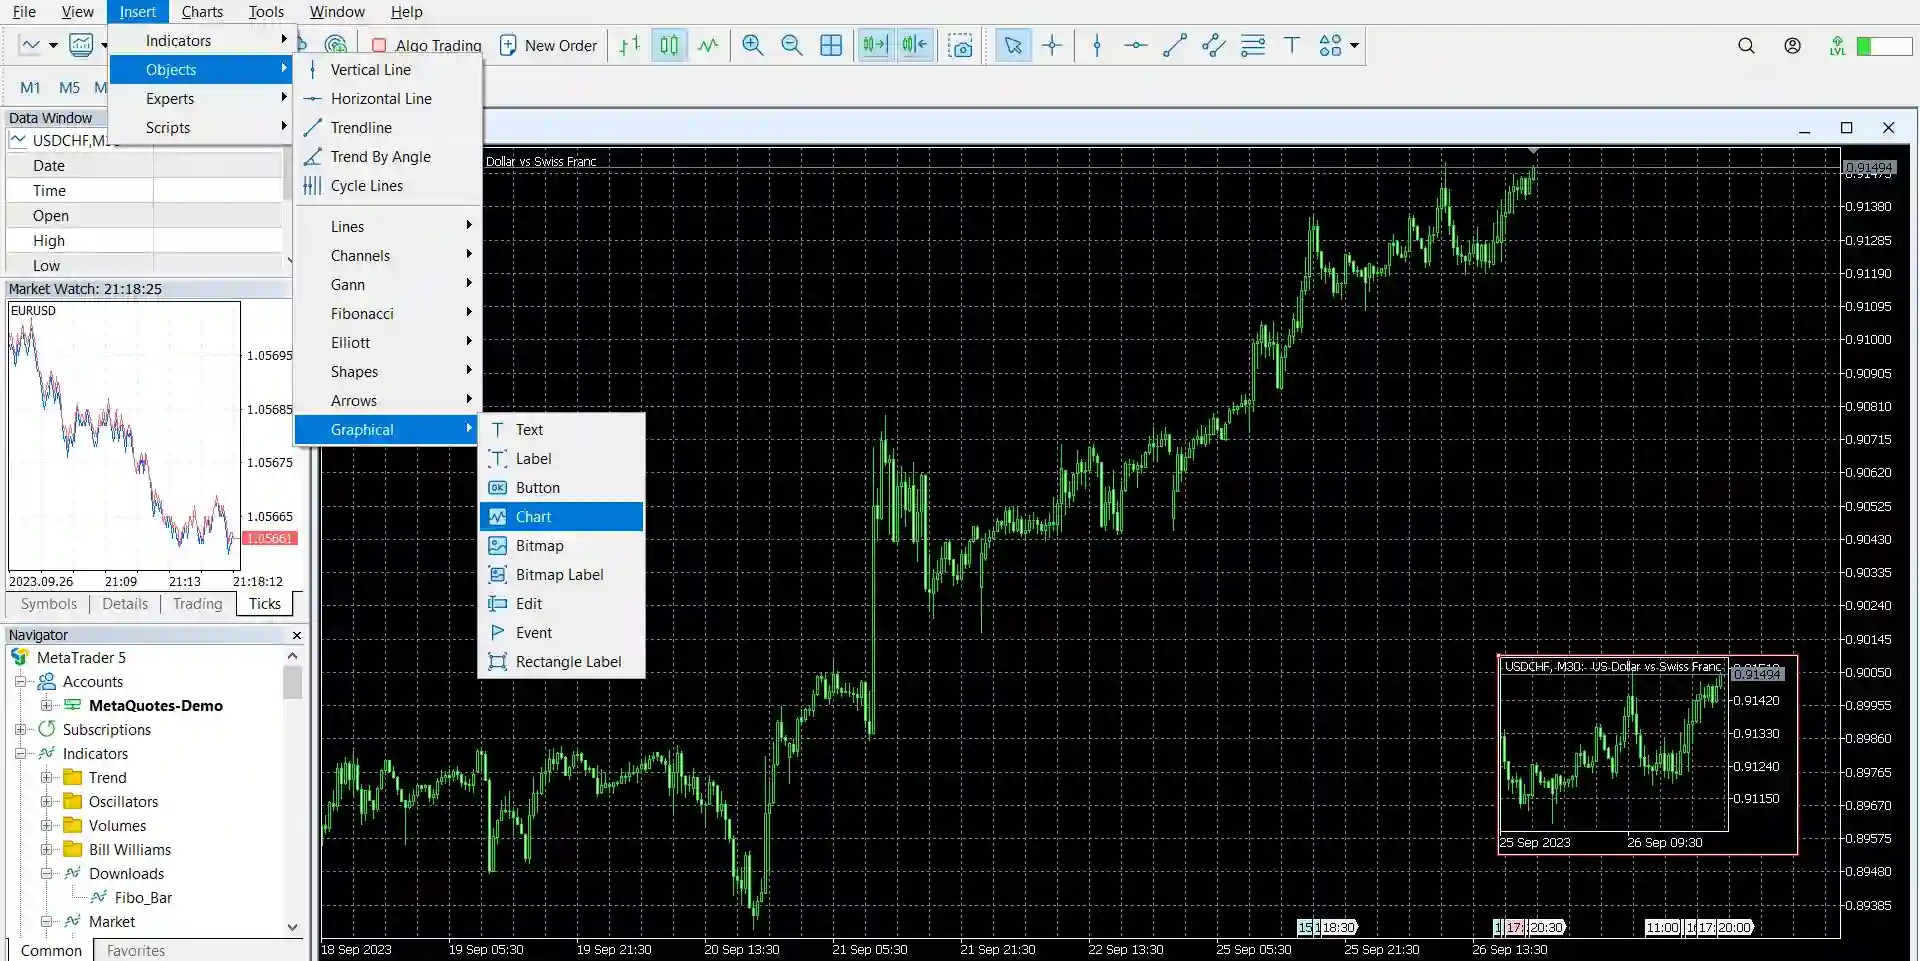The height and width of the screenshot is (961, 1920).
Task: Select Bitmap from the Graphical submenu
Action: [561, 546]
